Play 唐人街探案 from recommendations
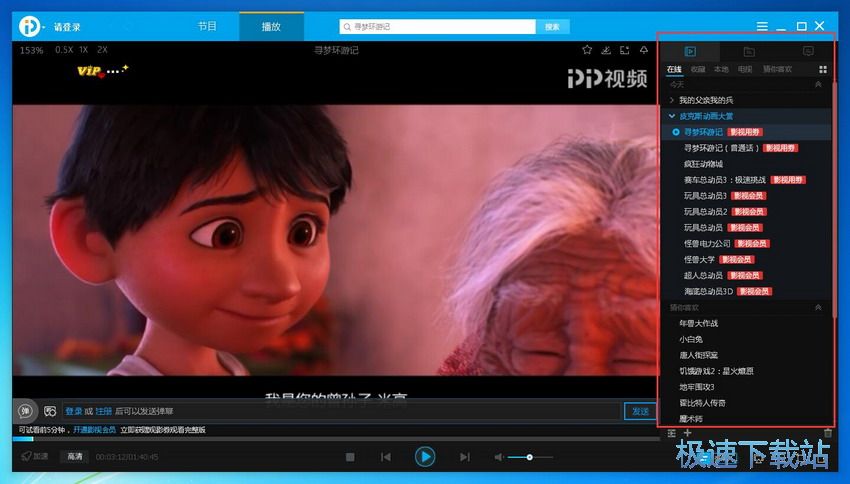The width and height of the screenshot is (850, 484). click(698, 356)
